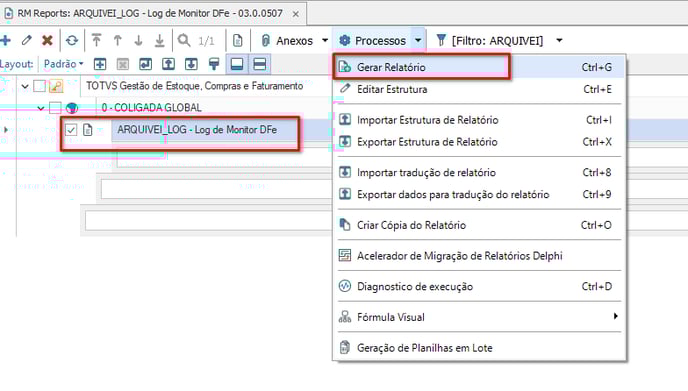Click the blue plus add-record icon
The width and height of the screenshot is (688, 391).
(x=6, y=41)
